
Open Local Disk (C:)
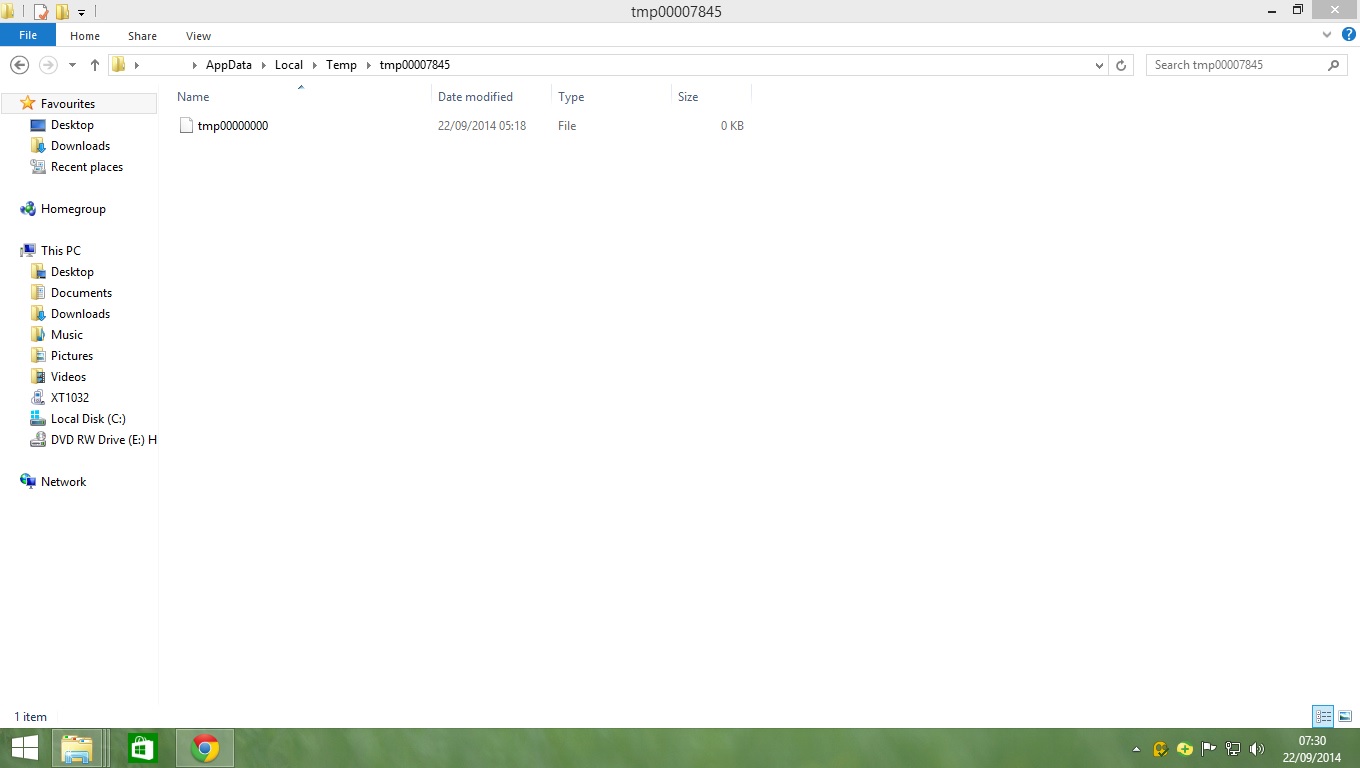[x=88, y=419]
